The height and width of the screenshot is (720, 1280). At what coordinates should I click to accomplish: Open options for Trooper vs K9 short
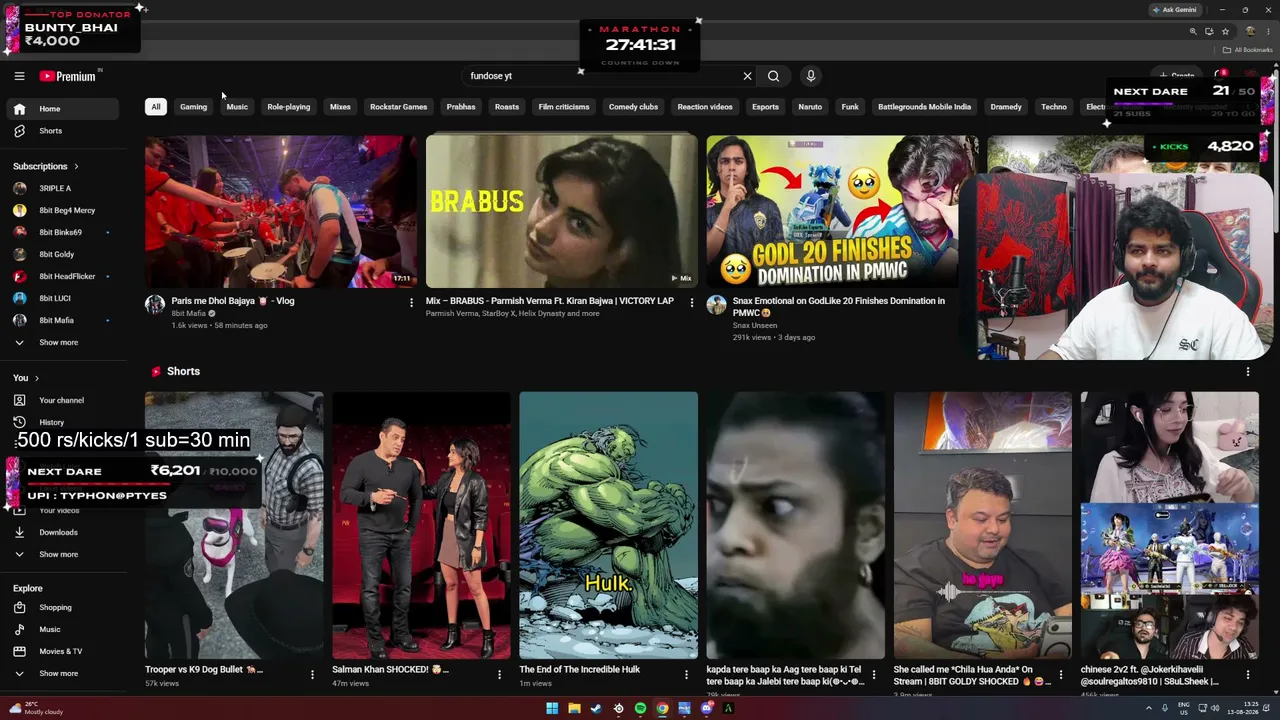click(x=312, y=675)
